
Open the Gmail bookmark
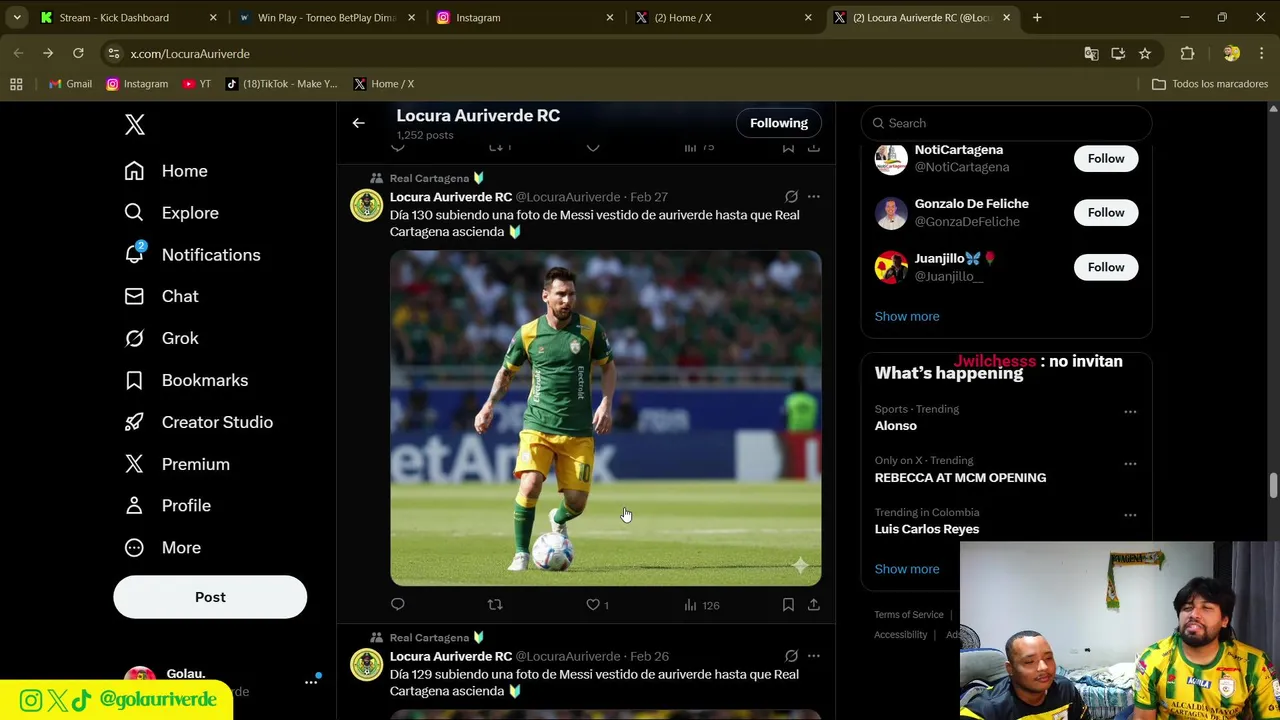click(70, 84)
